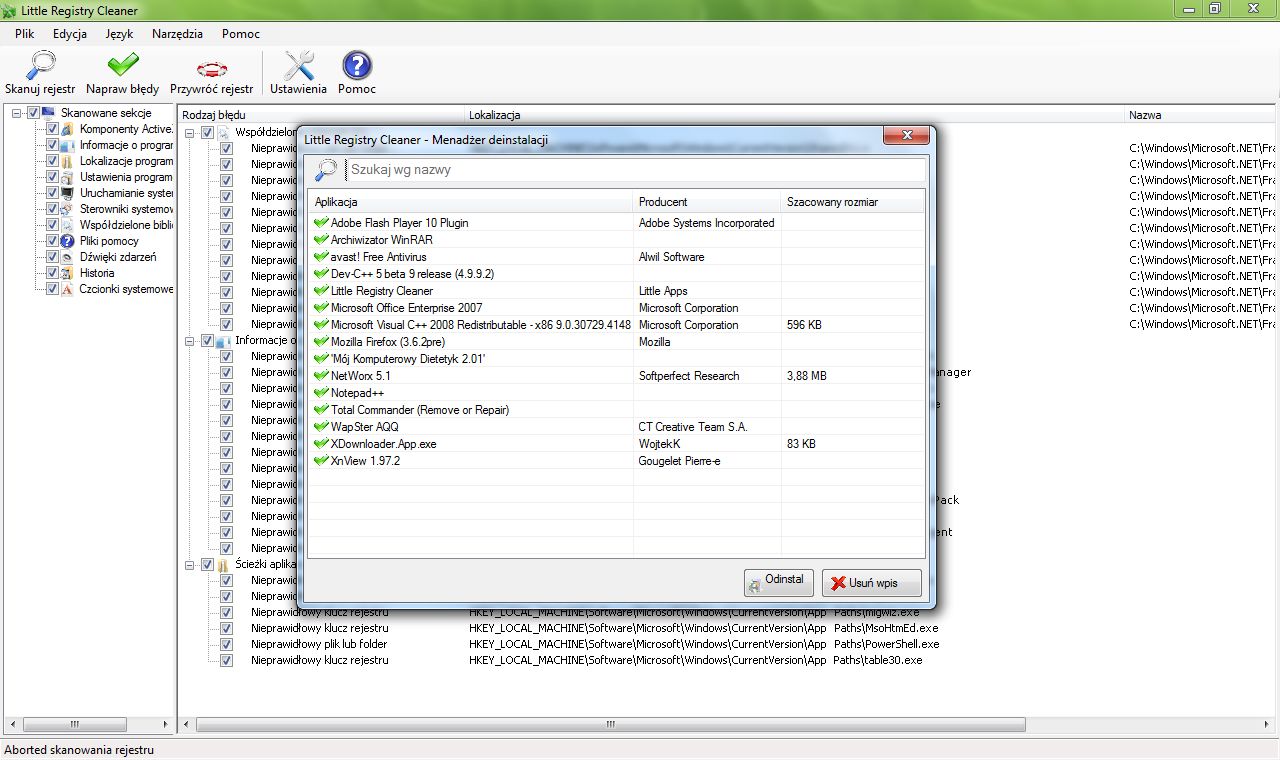Click the Dźwięki zdarzeń speaker icon
The height and width of the screenshot is (760, 1280).
[x=67, y=257]
